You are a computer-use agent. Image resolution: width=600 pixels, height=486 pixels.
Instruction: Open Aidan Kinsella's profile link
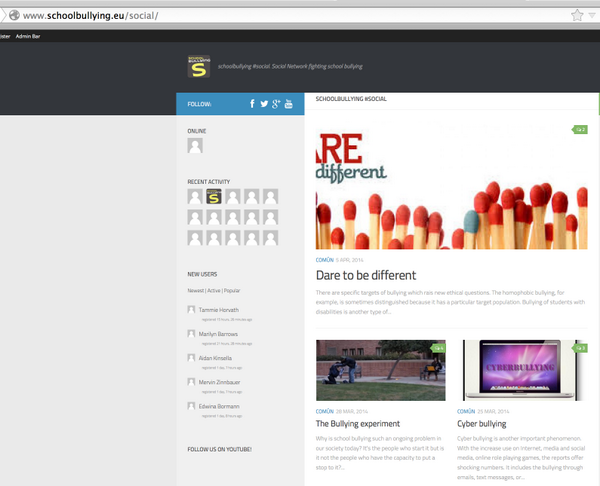(x=215, y=358)
